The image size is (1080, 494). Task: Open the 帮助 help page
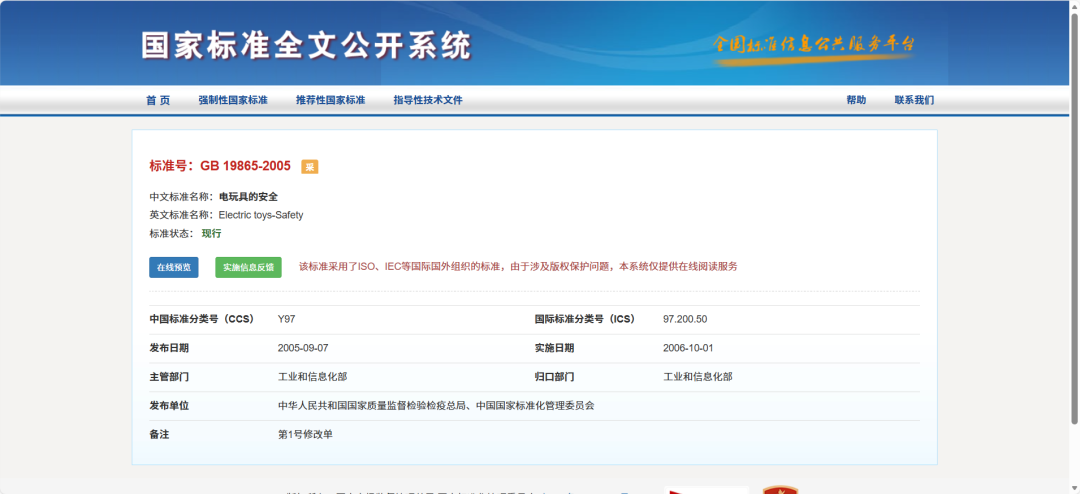pos(856,100)
